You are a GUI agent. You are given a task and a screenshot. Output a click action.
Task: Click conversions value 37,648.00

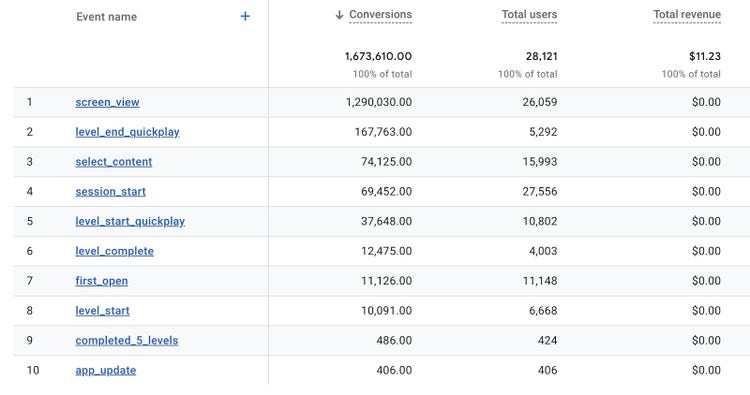pos(386,221)
